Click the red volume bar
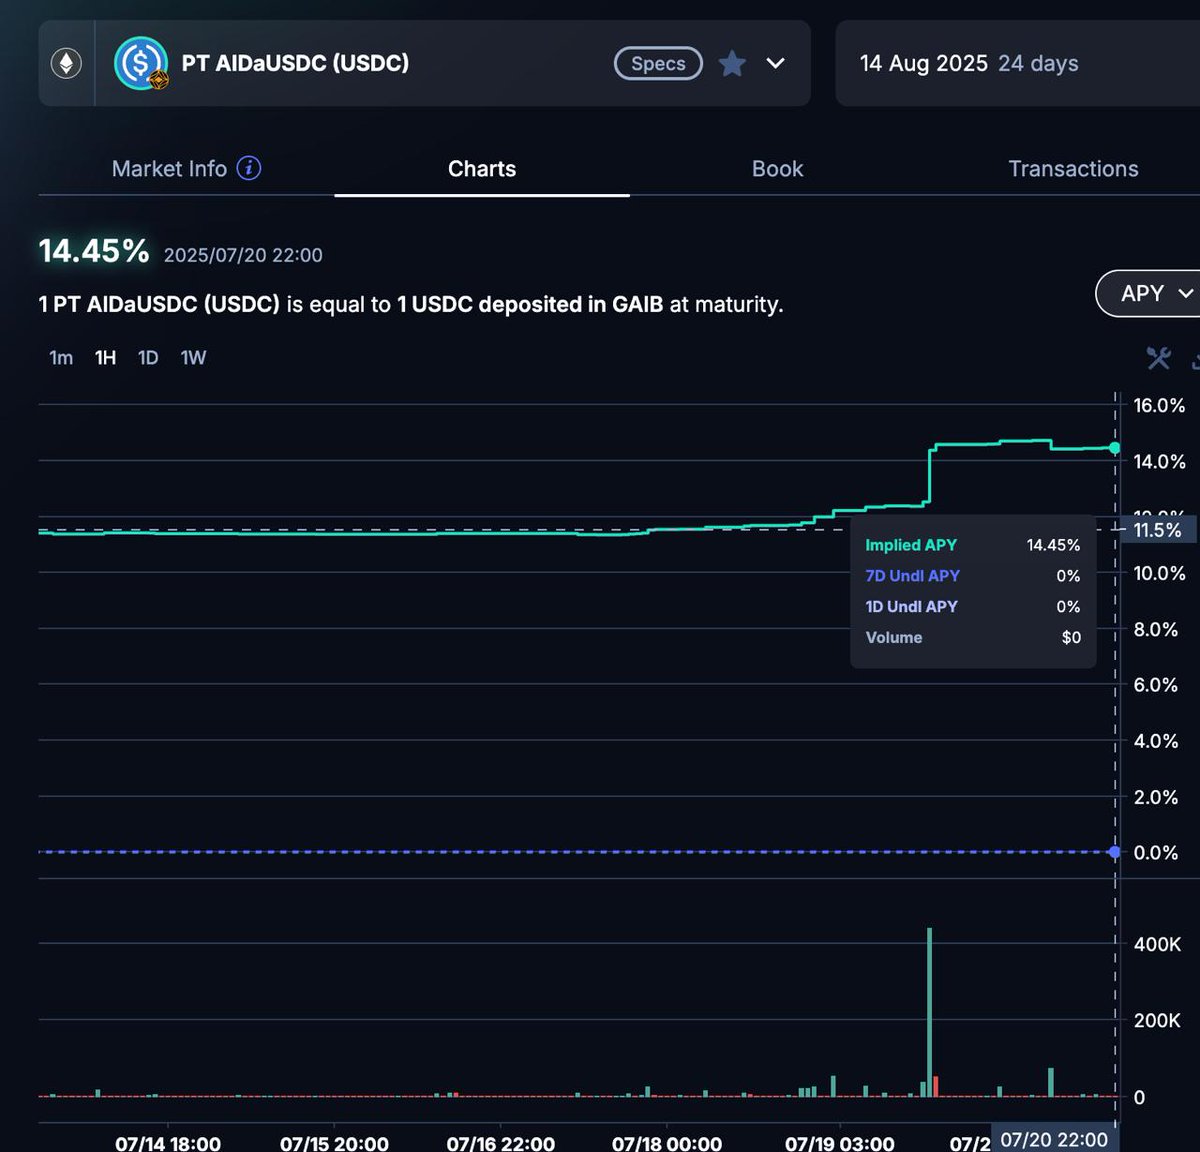 coord(936,1086)
